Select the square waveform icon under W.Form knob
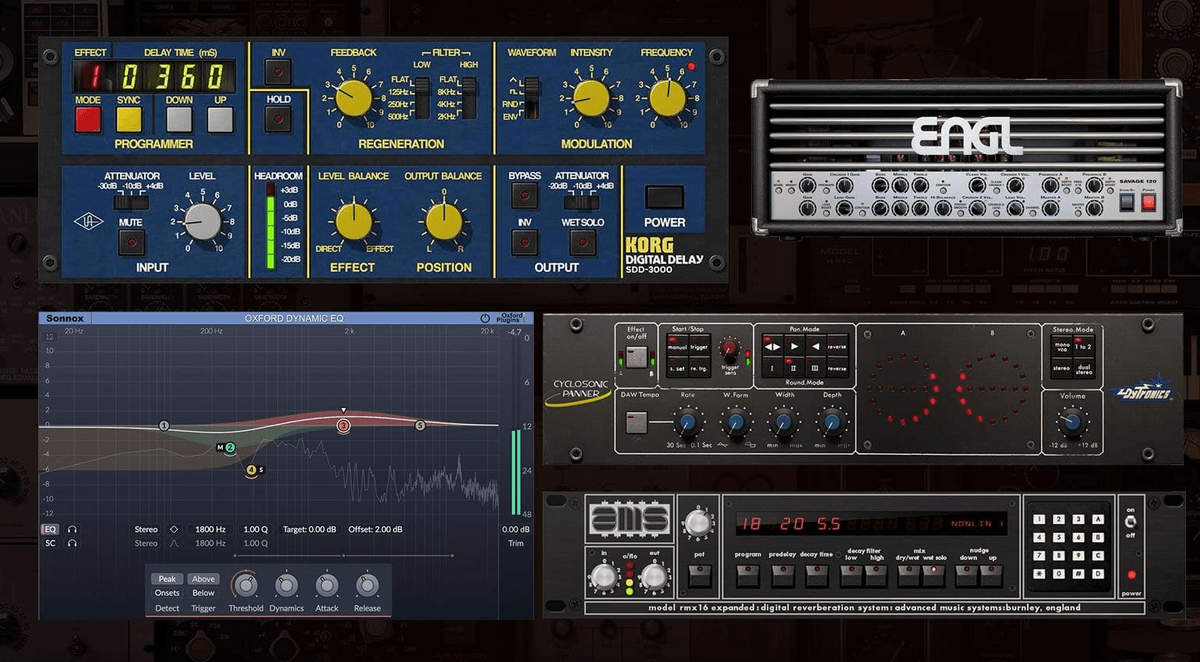 [x=750, y=445]
